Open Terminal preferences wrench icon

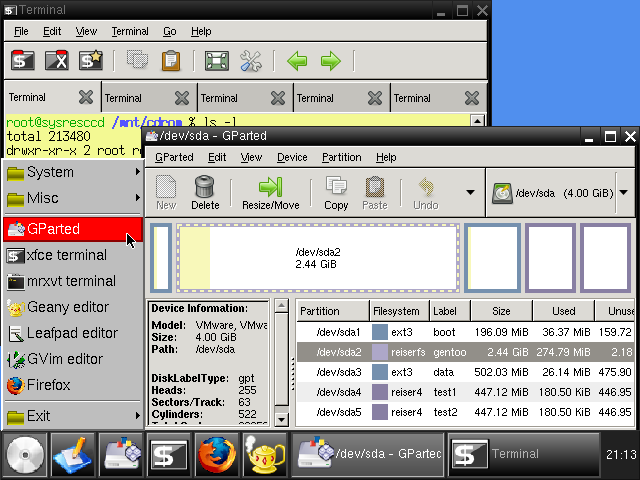(250, 61)
